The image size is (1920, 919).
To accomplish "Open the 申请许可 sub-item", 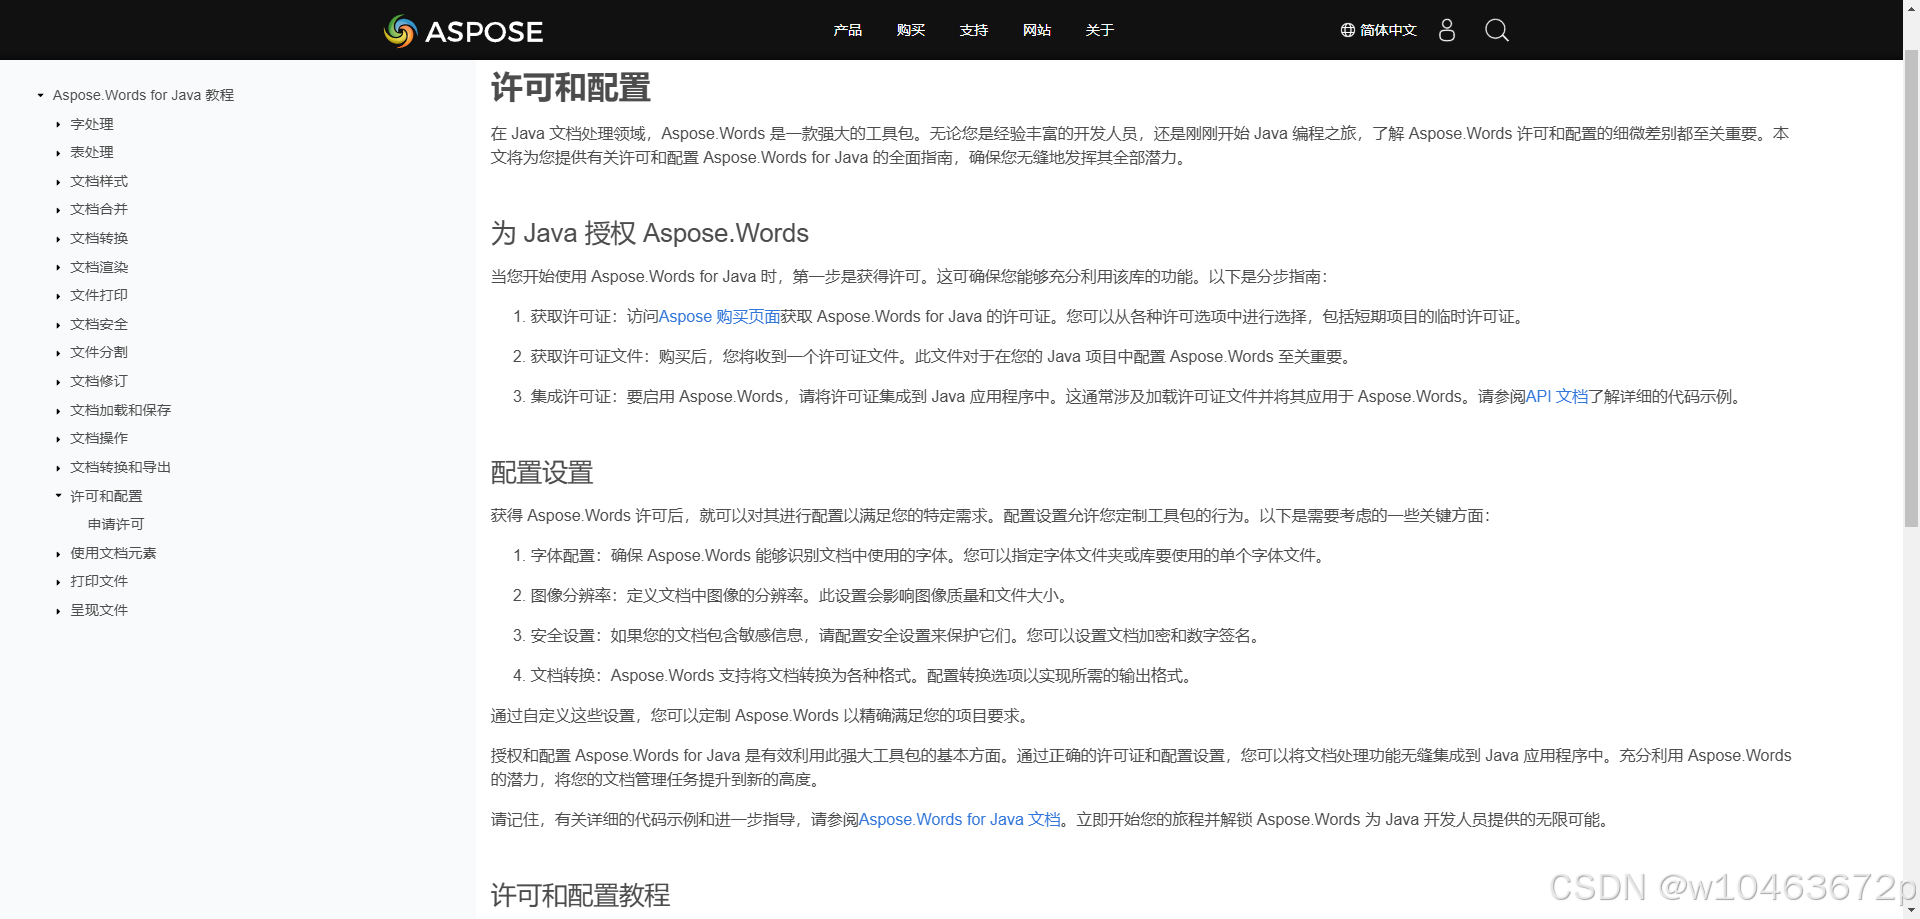I will tap(116, 524).
